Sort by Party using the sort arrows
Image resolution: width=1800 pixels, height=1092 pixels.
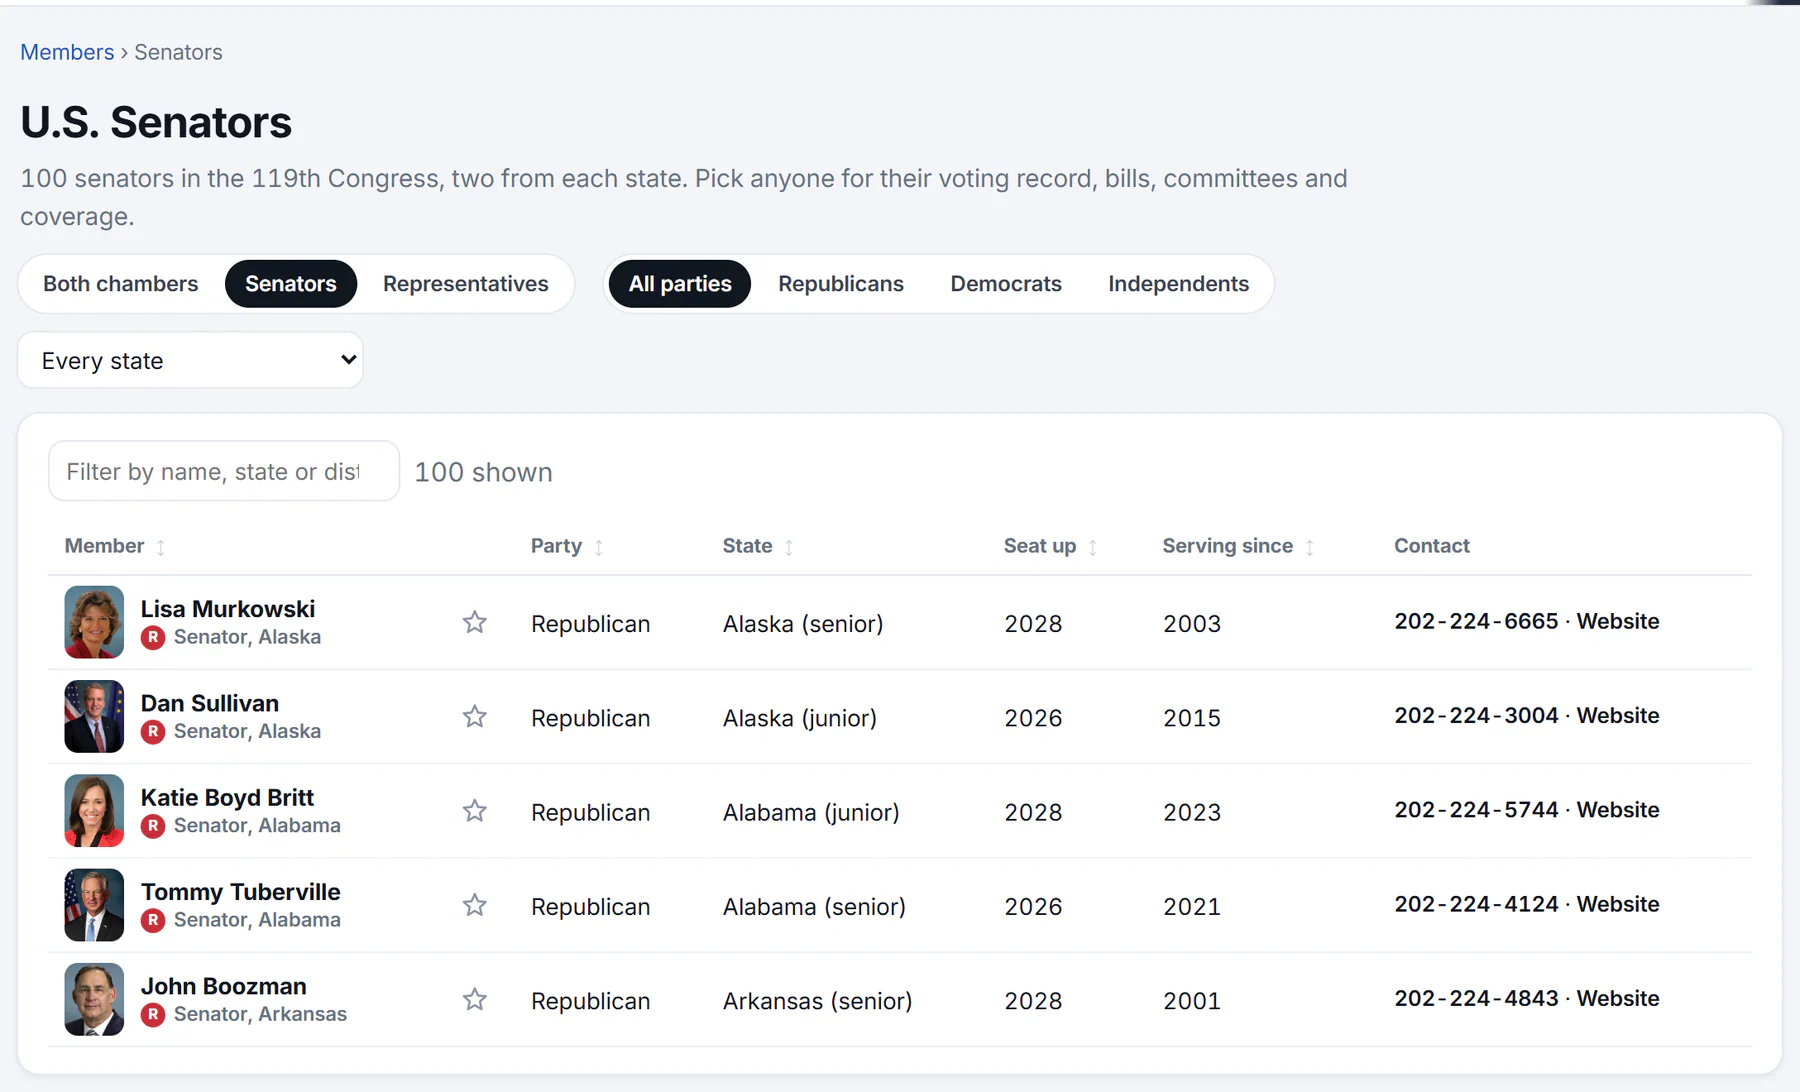tap(599, 547)
